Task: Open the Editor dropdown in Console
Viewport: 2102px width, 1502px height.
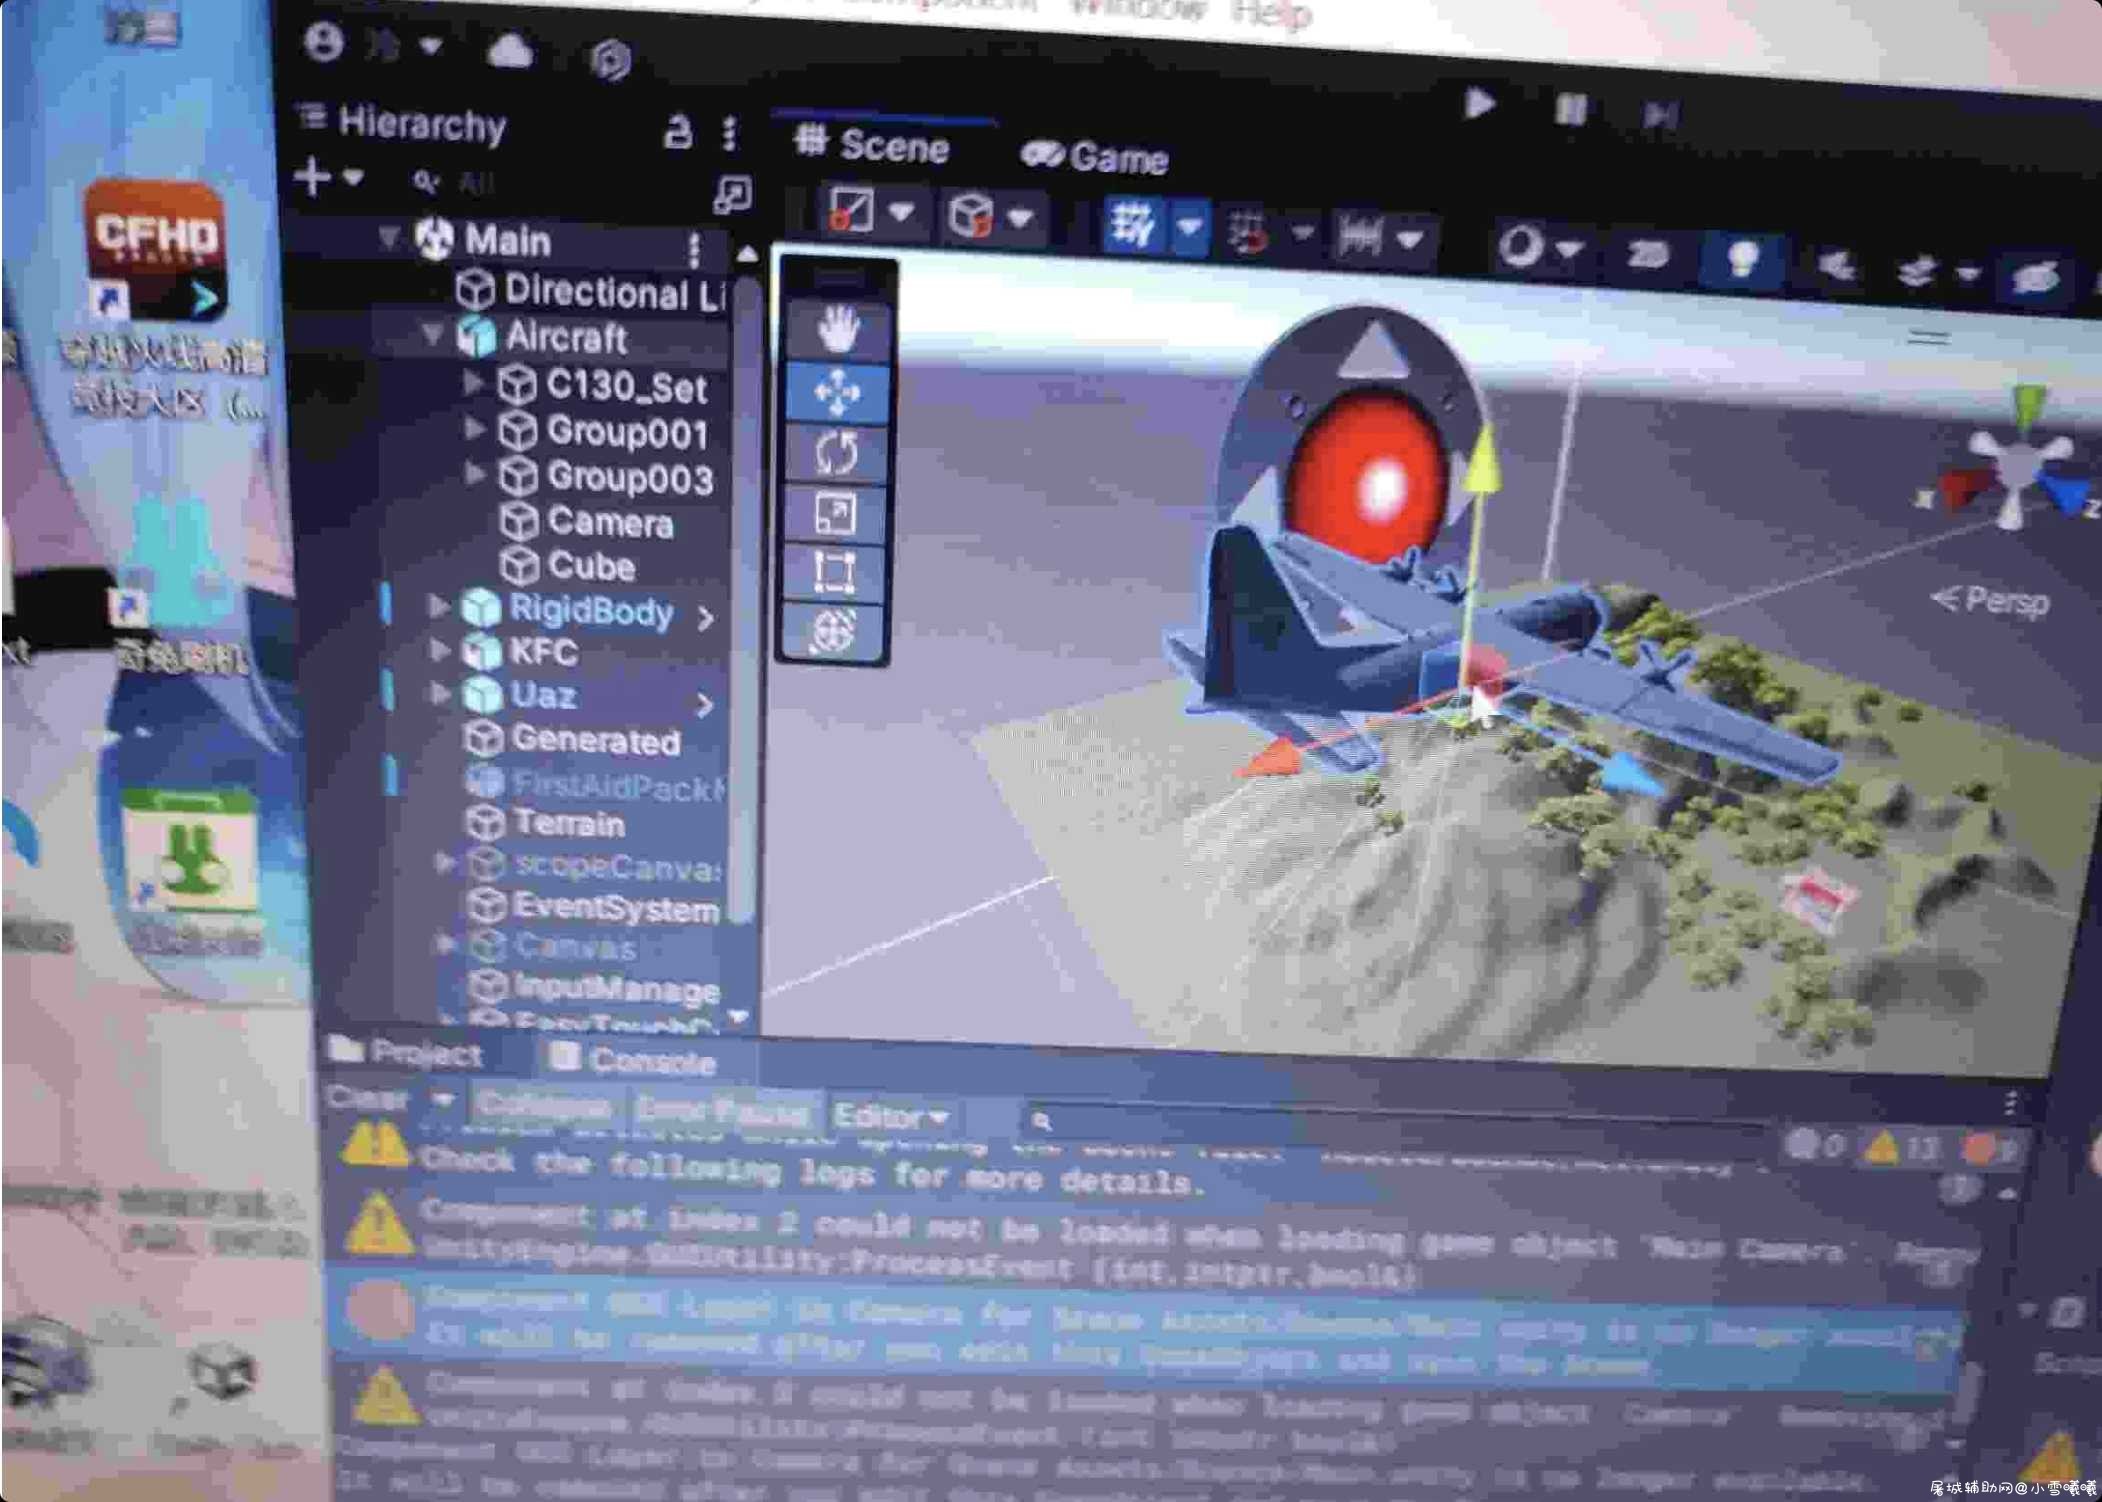Action: click(890, 1114)
